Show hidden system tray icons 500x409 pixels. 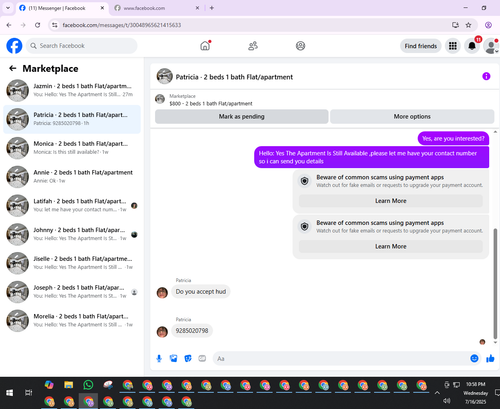(x=437, y=393)
